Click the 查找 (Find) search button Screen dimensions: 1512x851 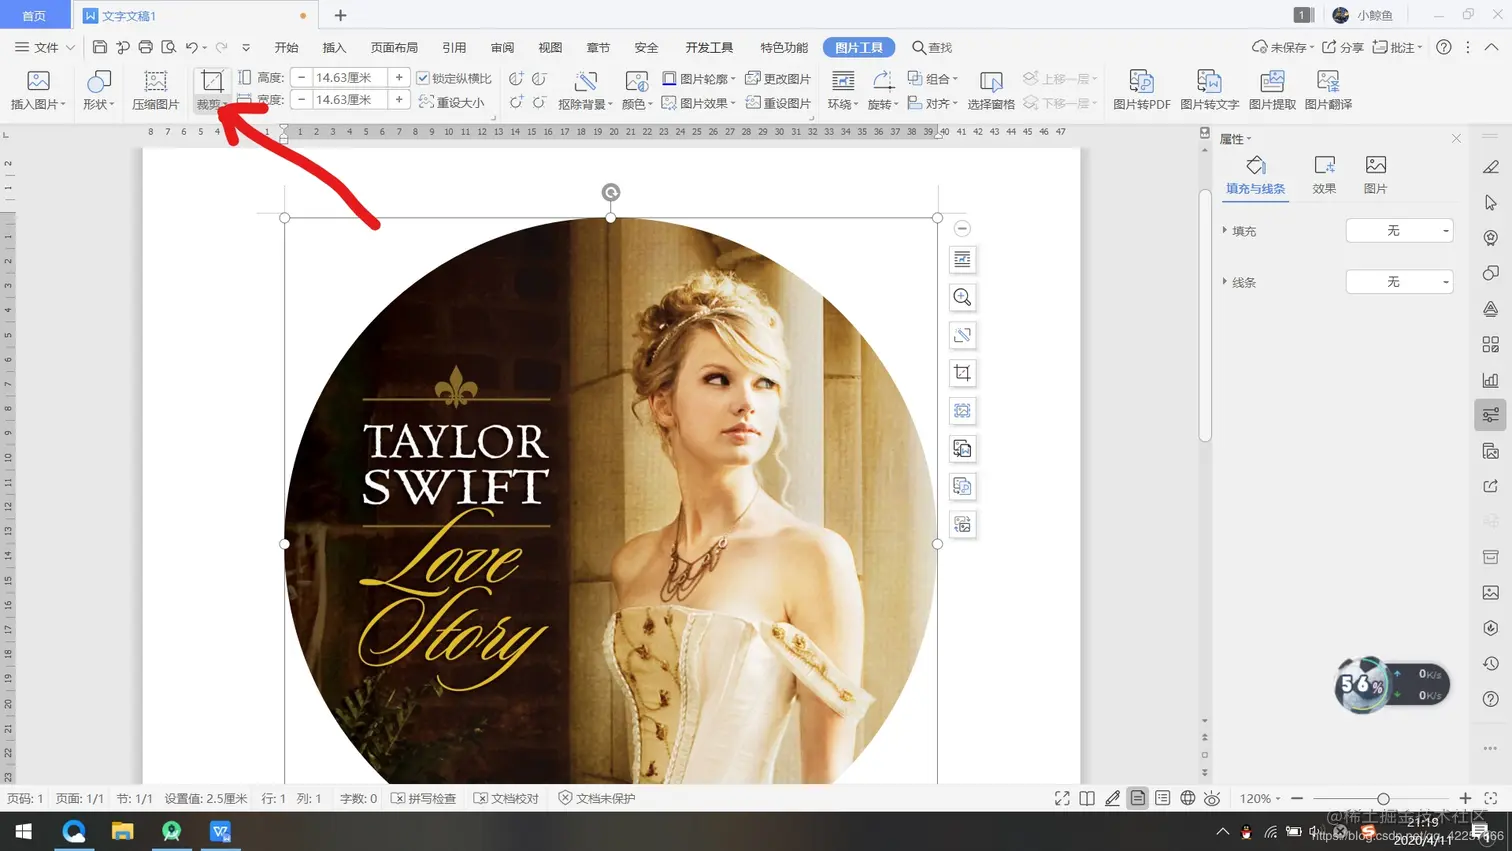point(932,47)
